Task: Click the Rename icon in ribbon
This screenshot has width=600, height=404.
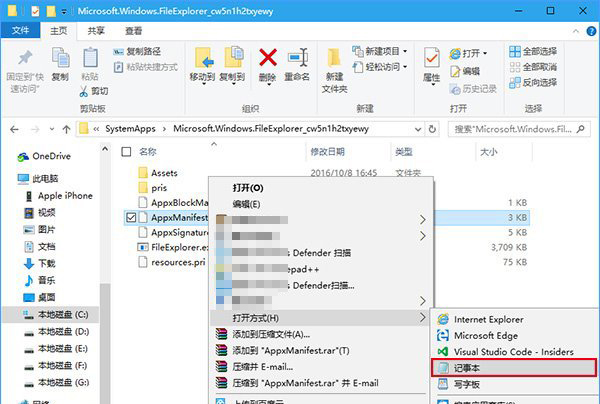Action: 297,62
